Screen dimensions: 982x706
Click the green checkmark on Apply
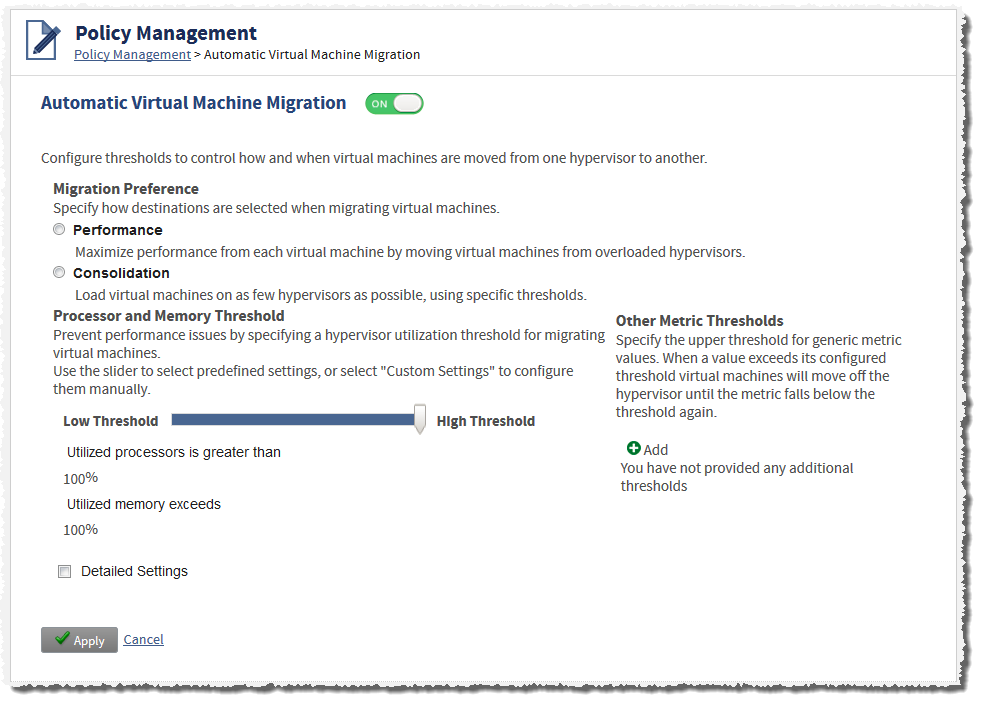pos(62,638)
